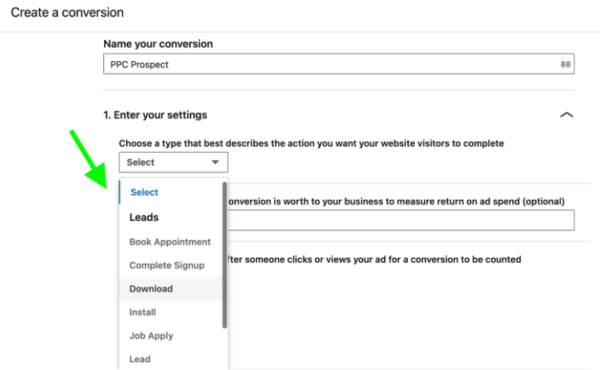Viewport: 600px width, 370px height.
Task: Click the conversion value input field
Action: pyautogui.click(x=401, y=220)
